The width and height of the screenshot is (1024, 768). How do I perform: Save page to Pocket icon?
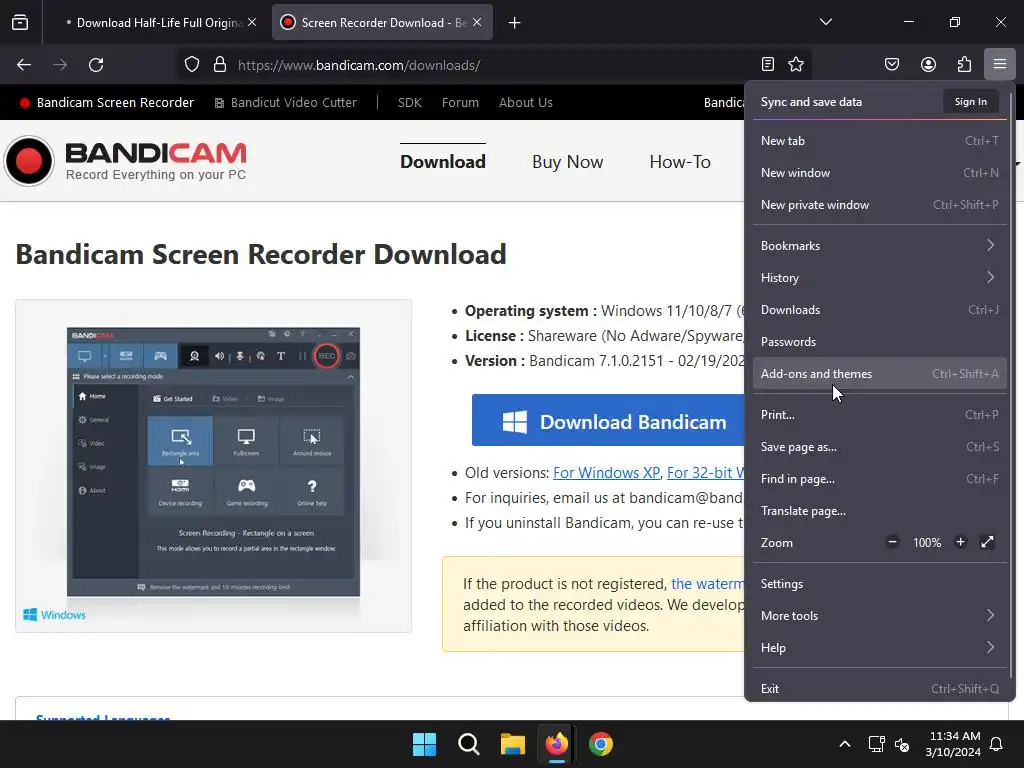892,64
